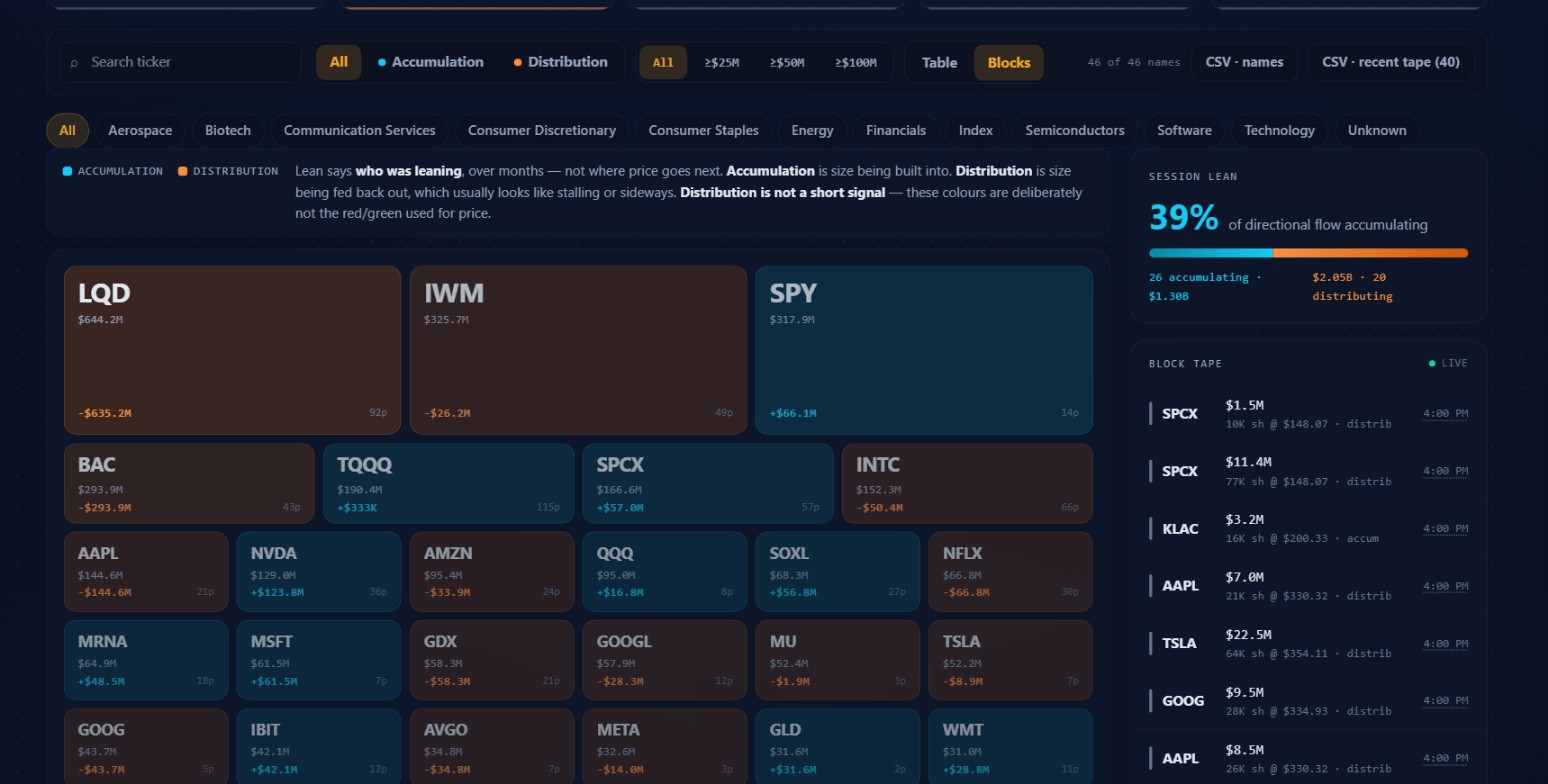This screenshot has width=1548, height=784.
Task: Filter by the Semiconductors sector
Action: click(1075, 130)
